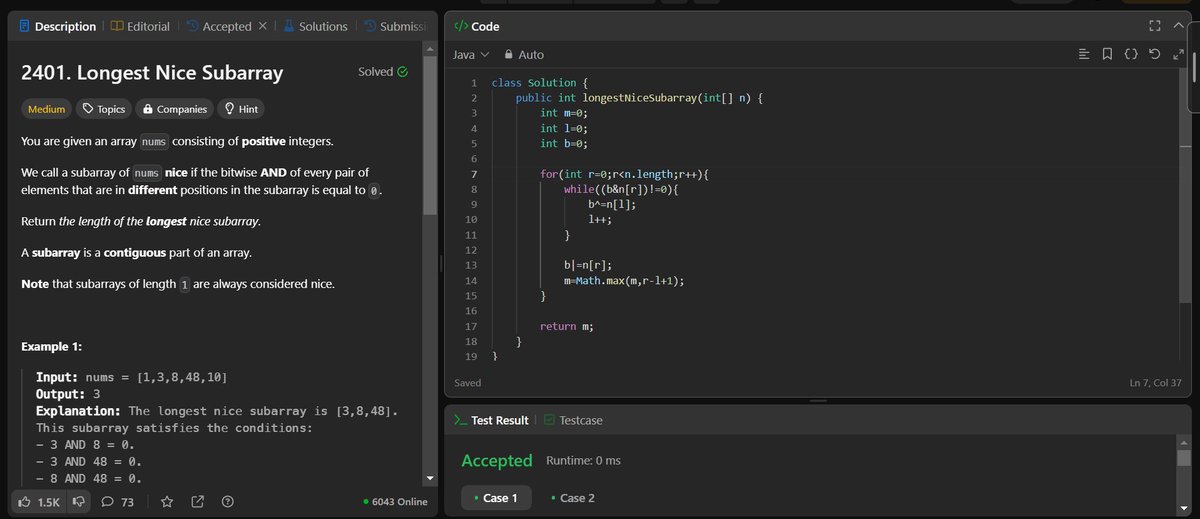Viewport: 1200px width, 519px height.
Task: Like the problem with thumbs up
Action: click(38, 502)
